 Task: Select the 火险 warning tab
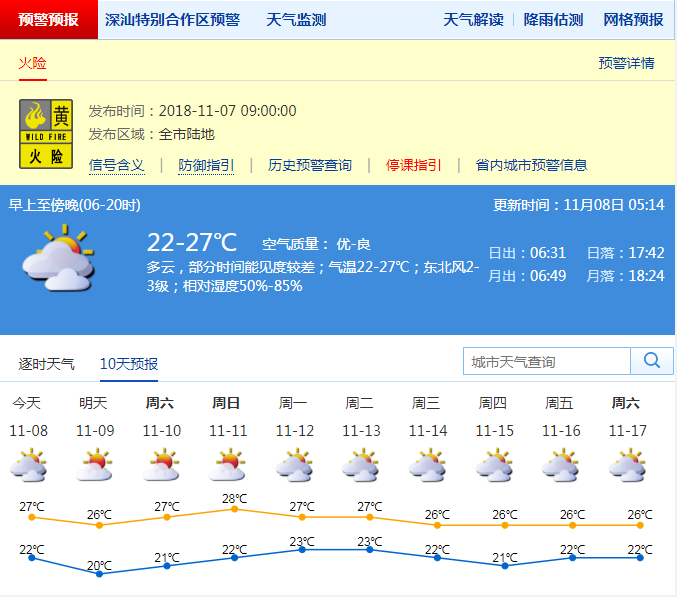[32, 63]
